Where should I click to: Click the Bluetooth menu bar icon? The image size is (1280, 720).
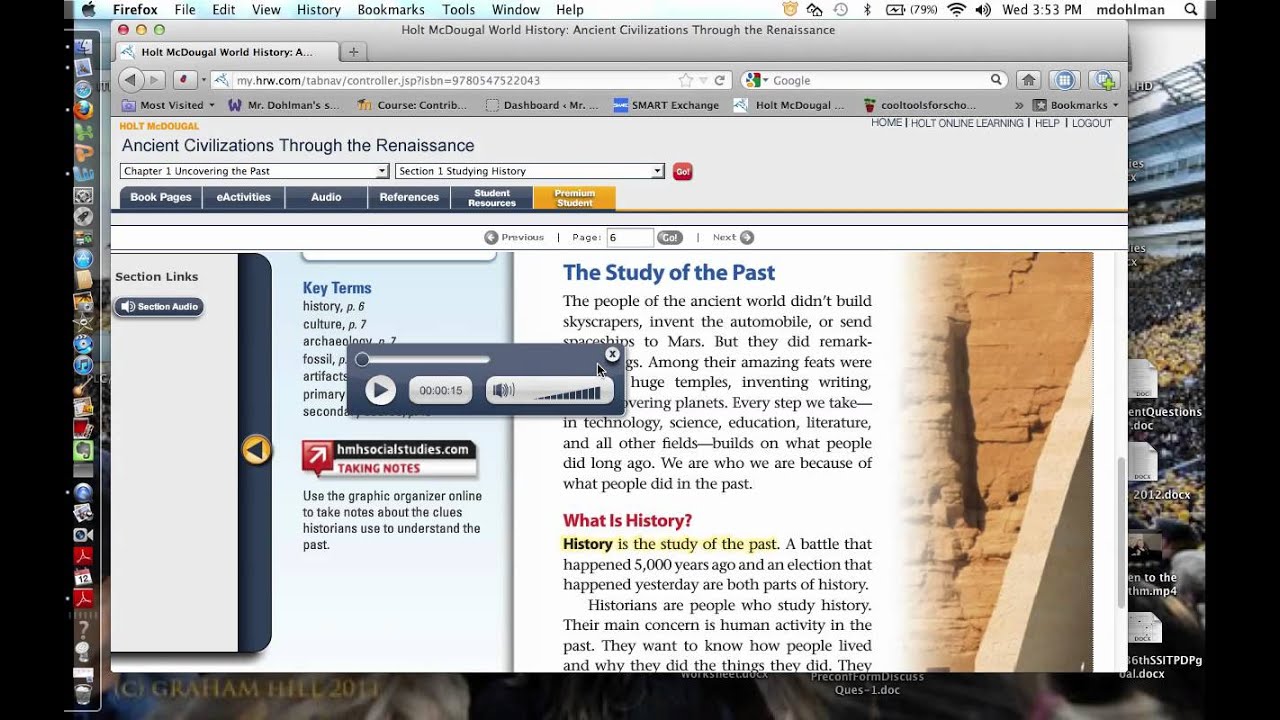(867, 9)
